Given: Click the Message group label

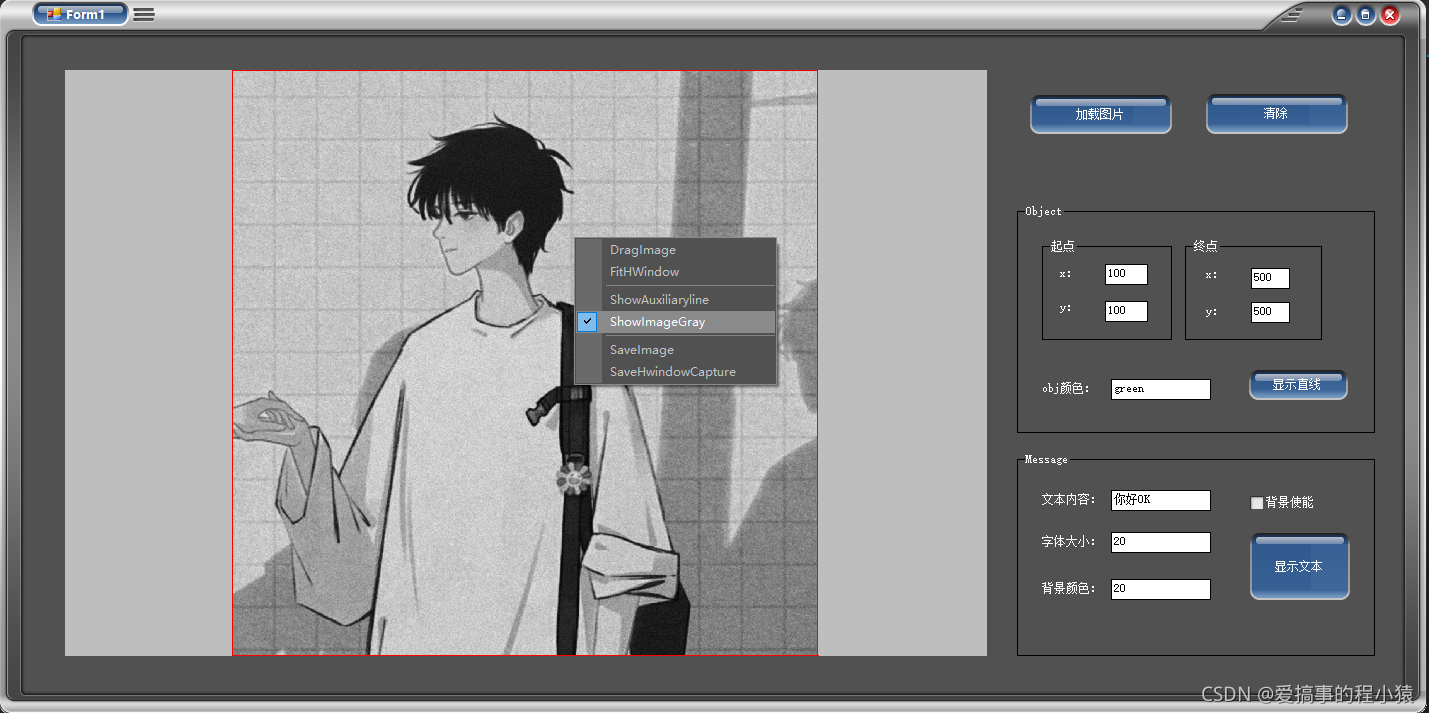Looking at the screenshot, I should pyautogui.click(x=1046, y=459).
